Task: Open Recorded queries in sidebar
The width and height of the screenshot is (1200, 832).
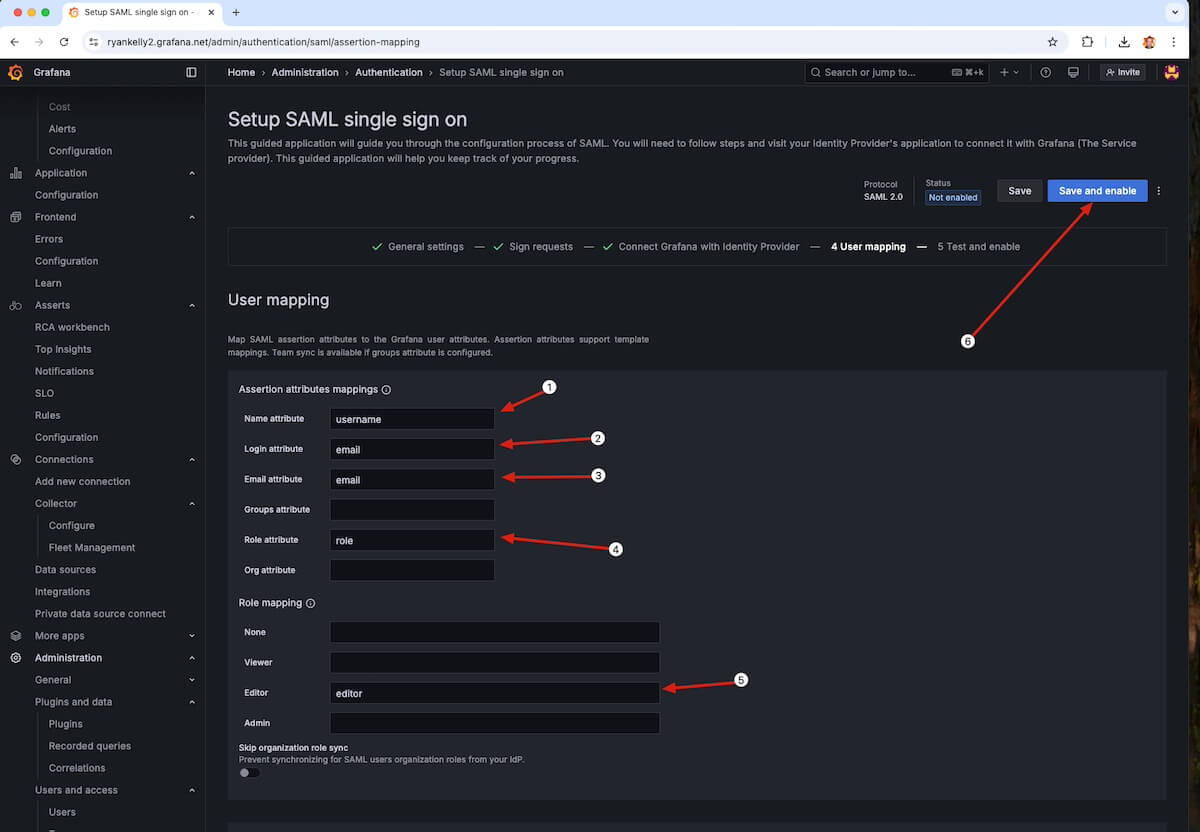Action: pyautogui.click(x=90, y=746)
